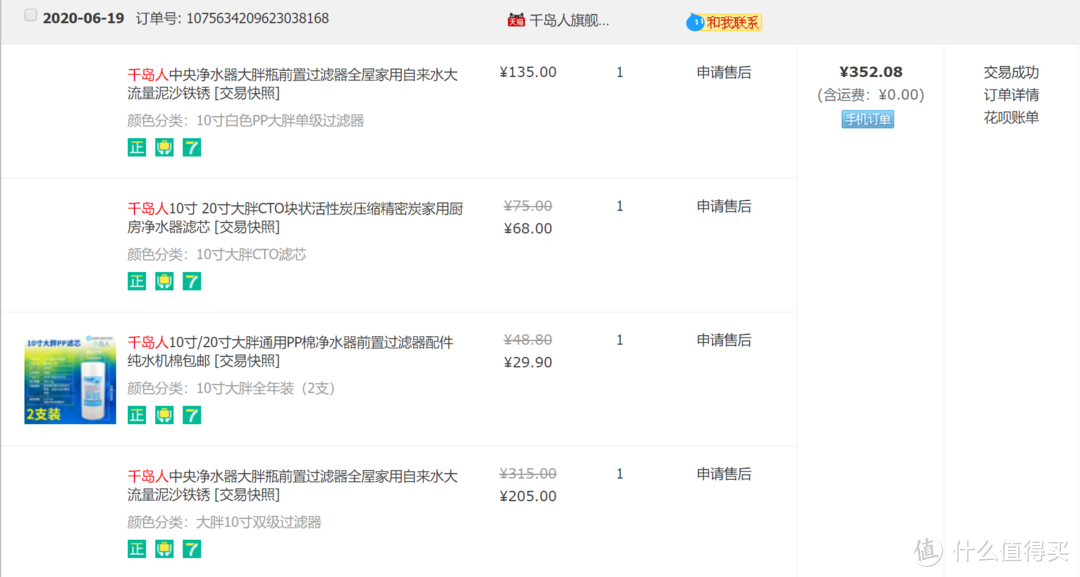This screenshot has width=1080, height=577.
Task: Open 订单详情 order details
Action: point(1011,95)
